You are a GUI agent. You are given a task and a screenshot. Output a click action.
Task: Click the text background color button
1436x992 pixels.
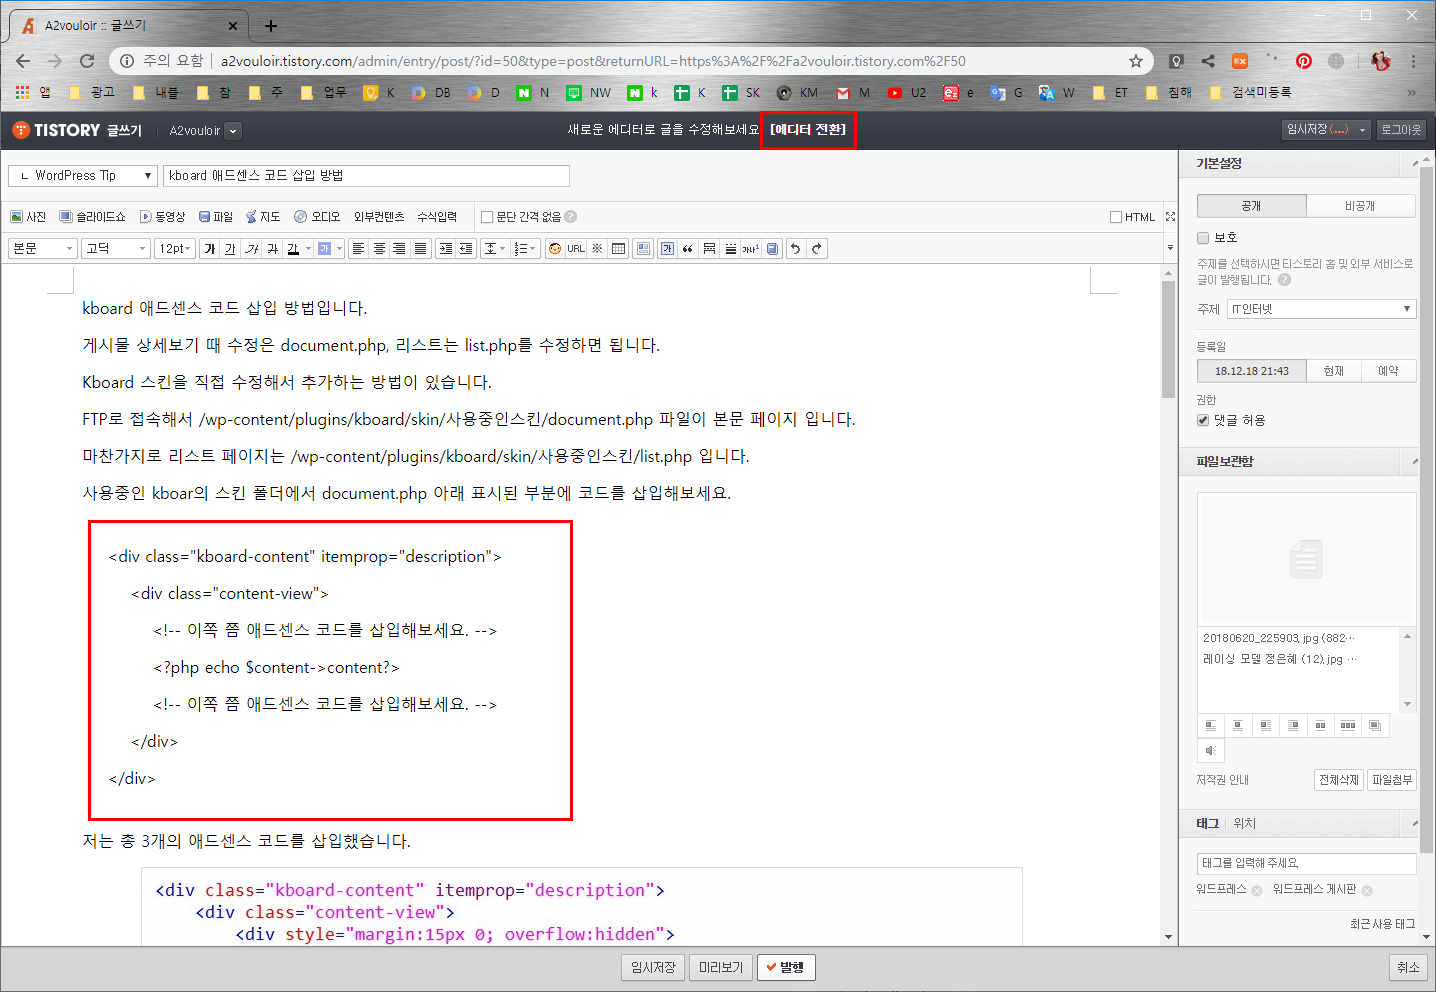click(324, 249)
